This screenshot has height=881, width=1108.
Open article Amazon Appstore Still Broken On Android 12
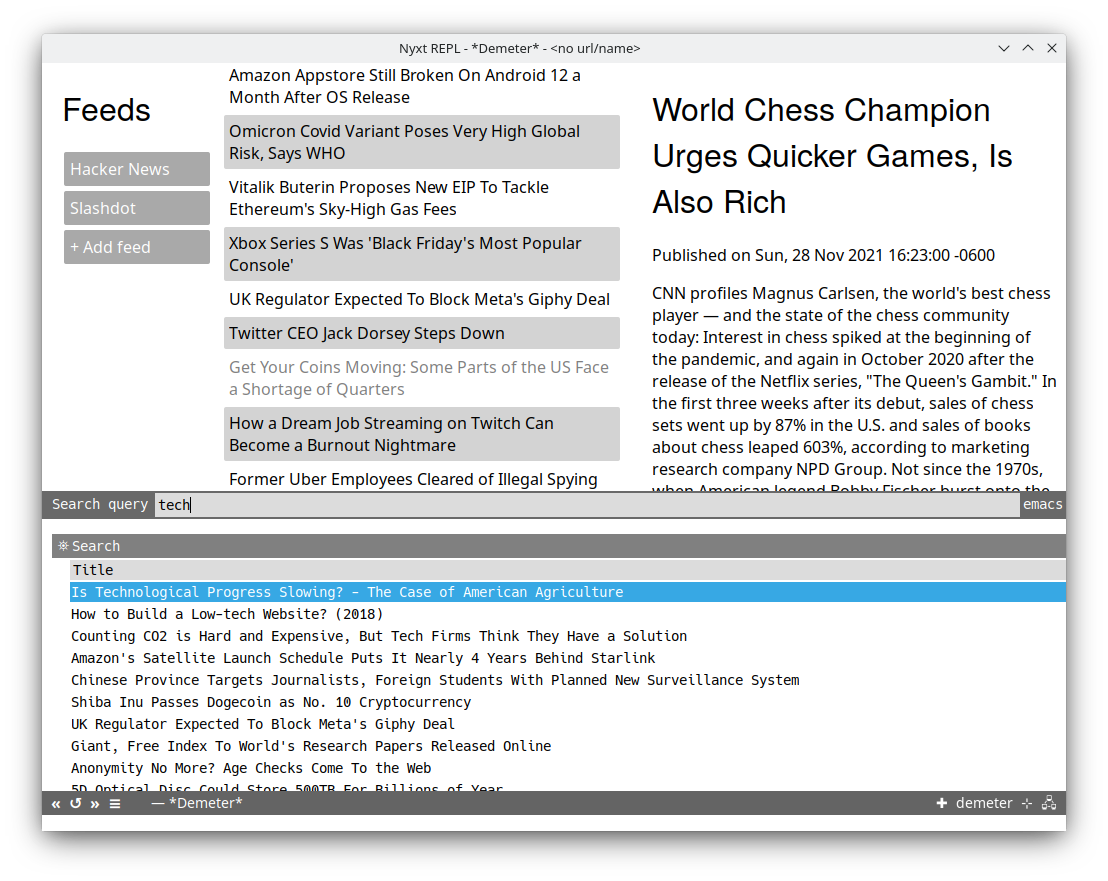[422, 86]
